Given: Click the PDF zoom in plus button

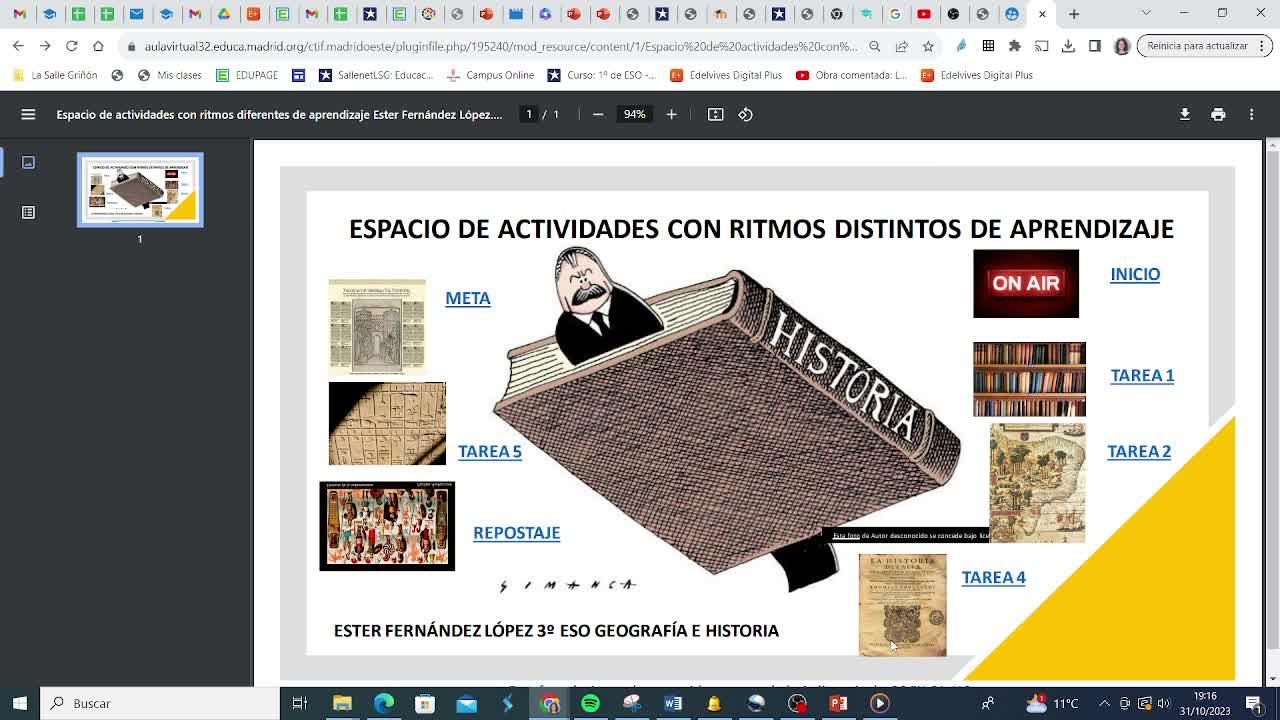Looking at the screenshot, I should click(x=671, y=114).
